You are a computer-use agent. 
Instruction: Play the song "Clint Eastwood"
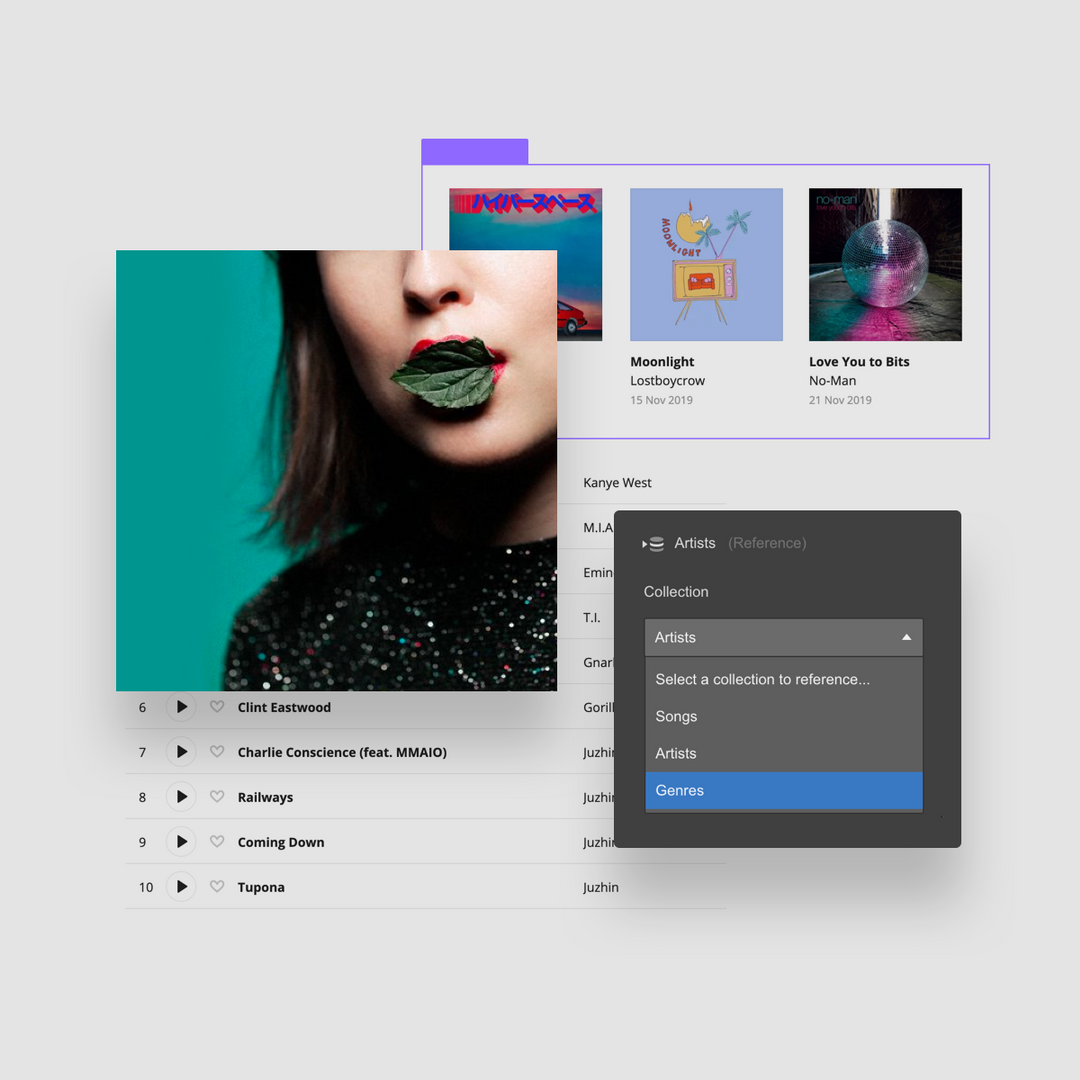pos(181,707)
